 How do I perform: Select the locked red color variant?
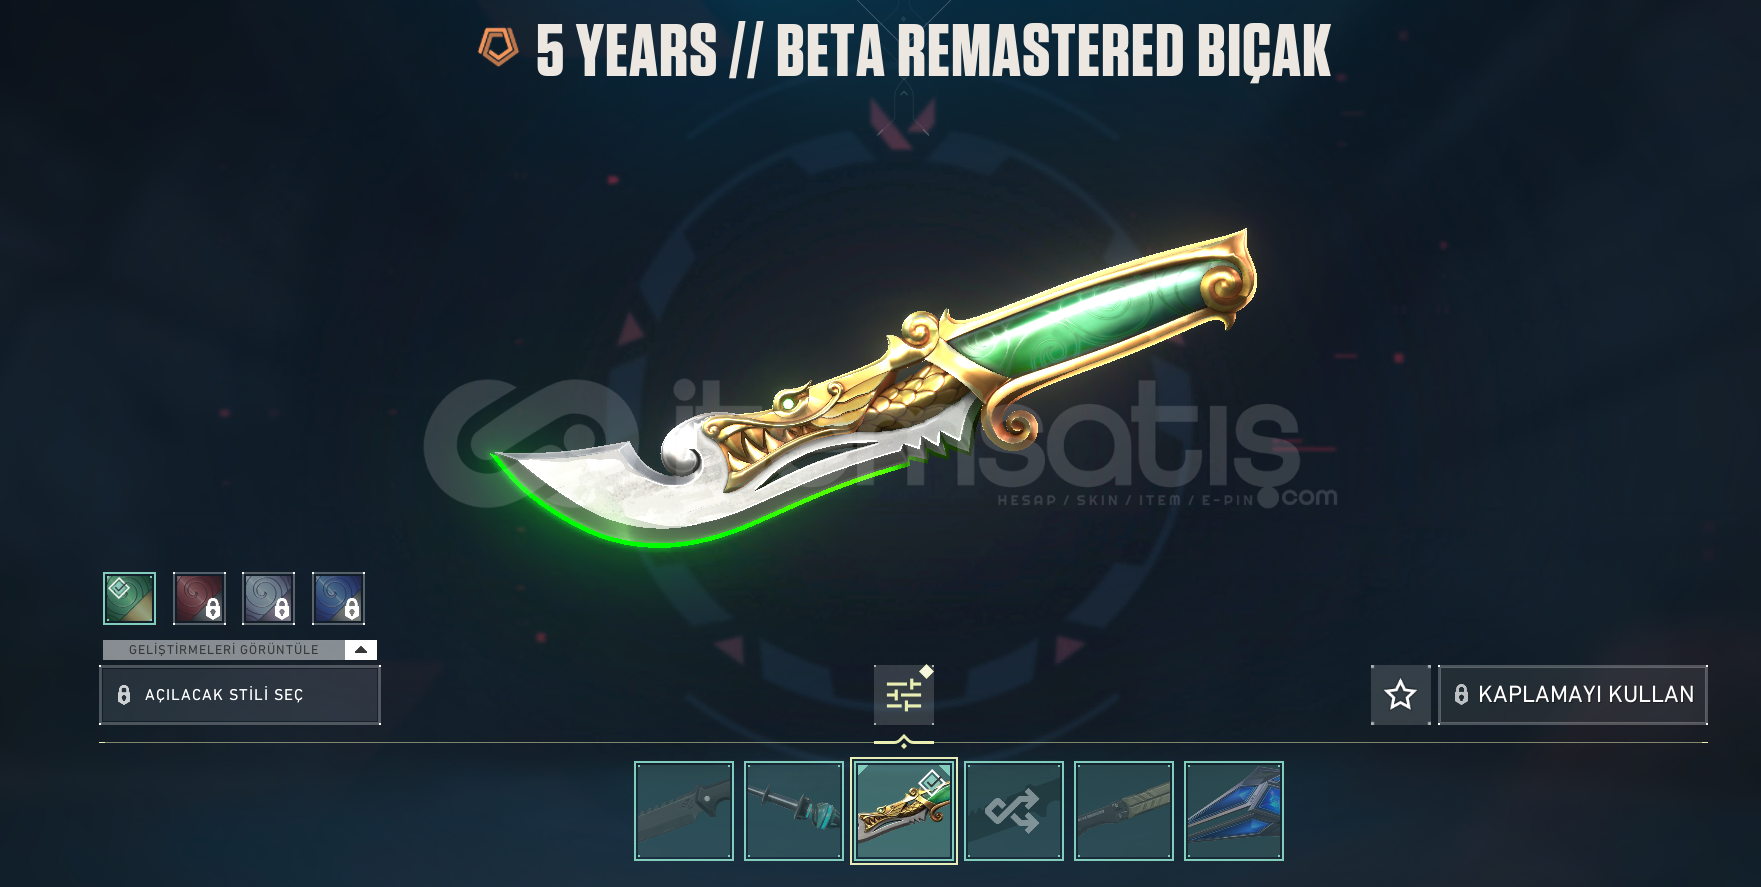coord(199,598)
